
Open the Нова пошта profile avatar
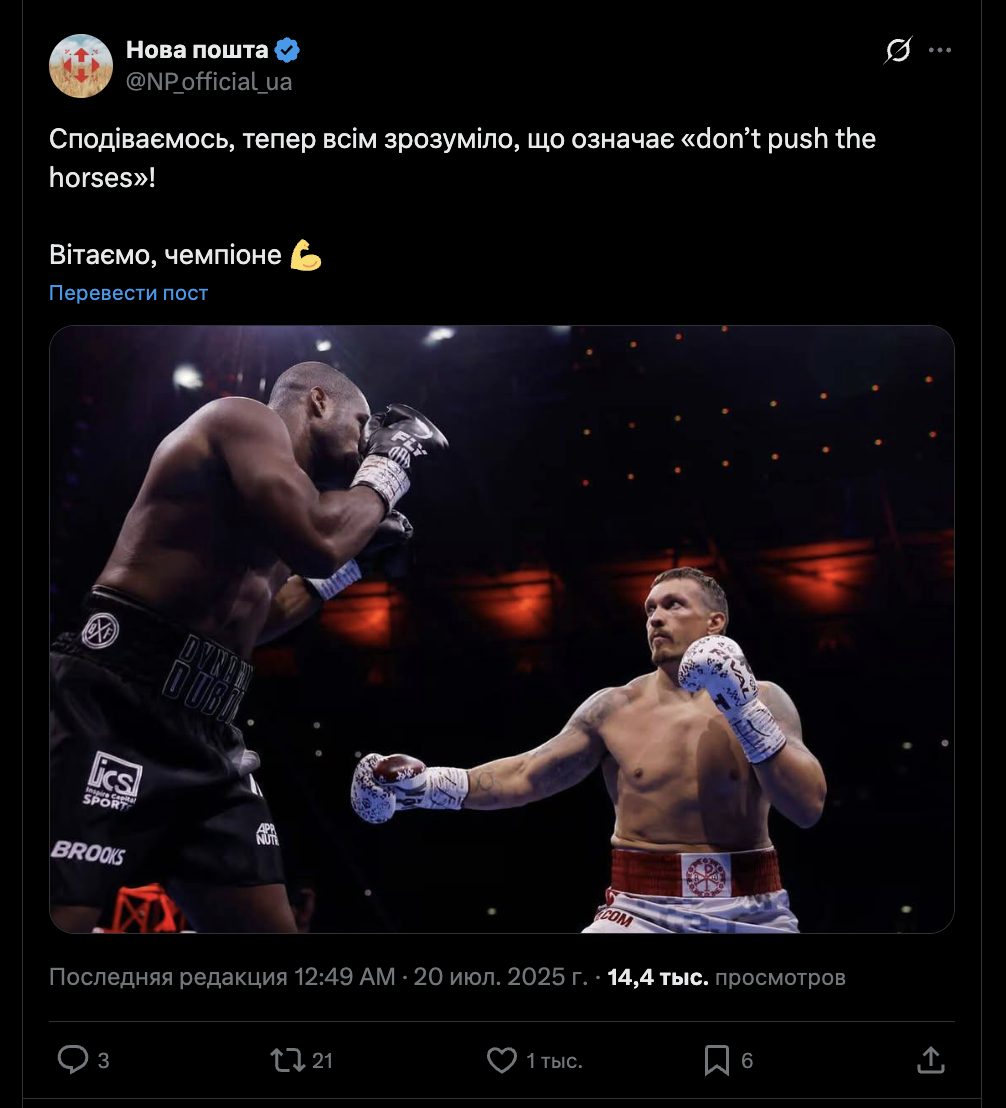(x=81, y=66)
